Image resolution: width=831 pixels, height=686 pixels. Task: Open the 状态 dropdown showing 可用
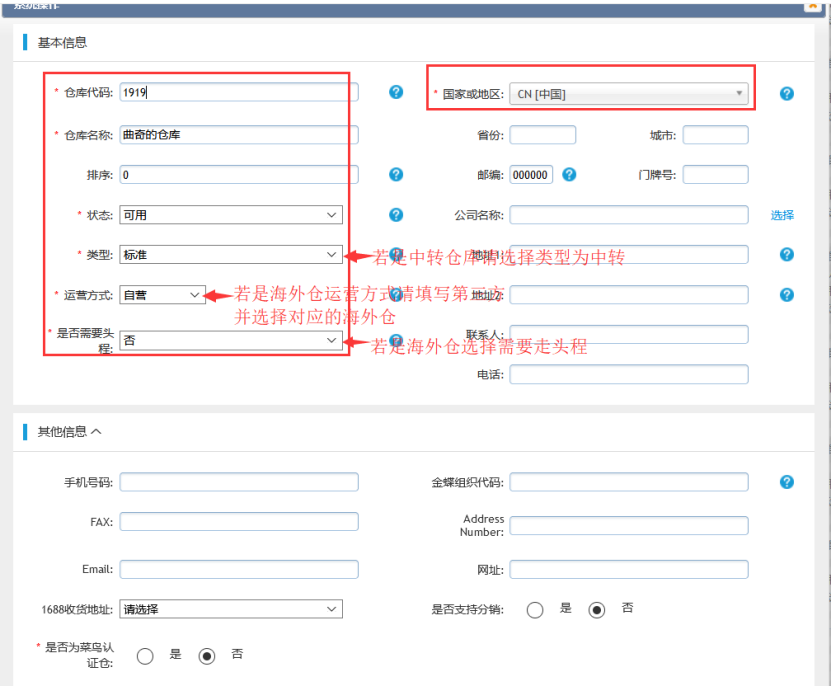[231, 215]
